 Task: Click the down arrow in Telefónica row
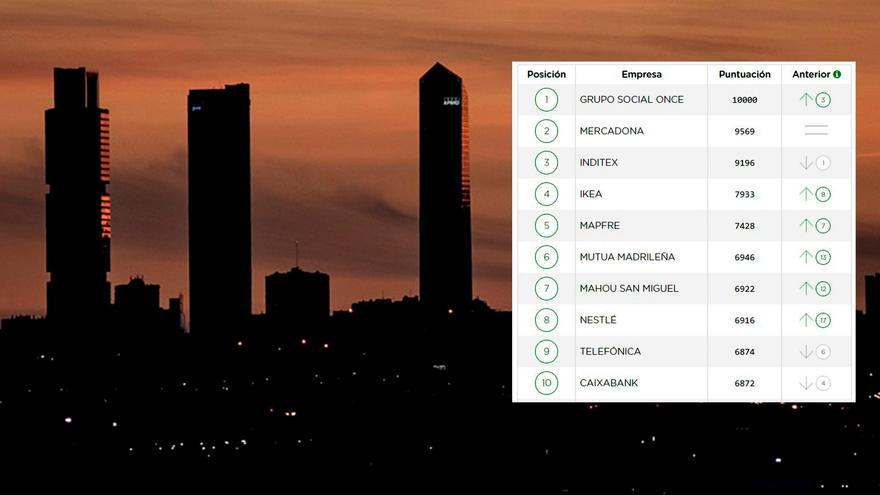[x=806, y=351]
